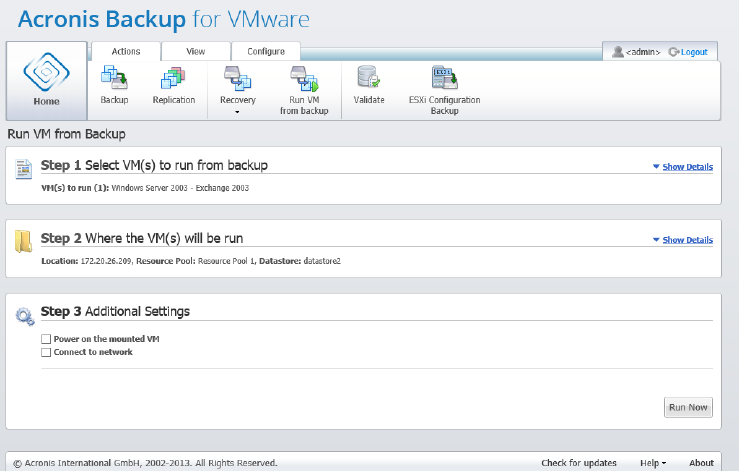Enable Power on the mounted VM
This screenshot has height=471, width=739.
46,340
